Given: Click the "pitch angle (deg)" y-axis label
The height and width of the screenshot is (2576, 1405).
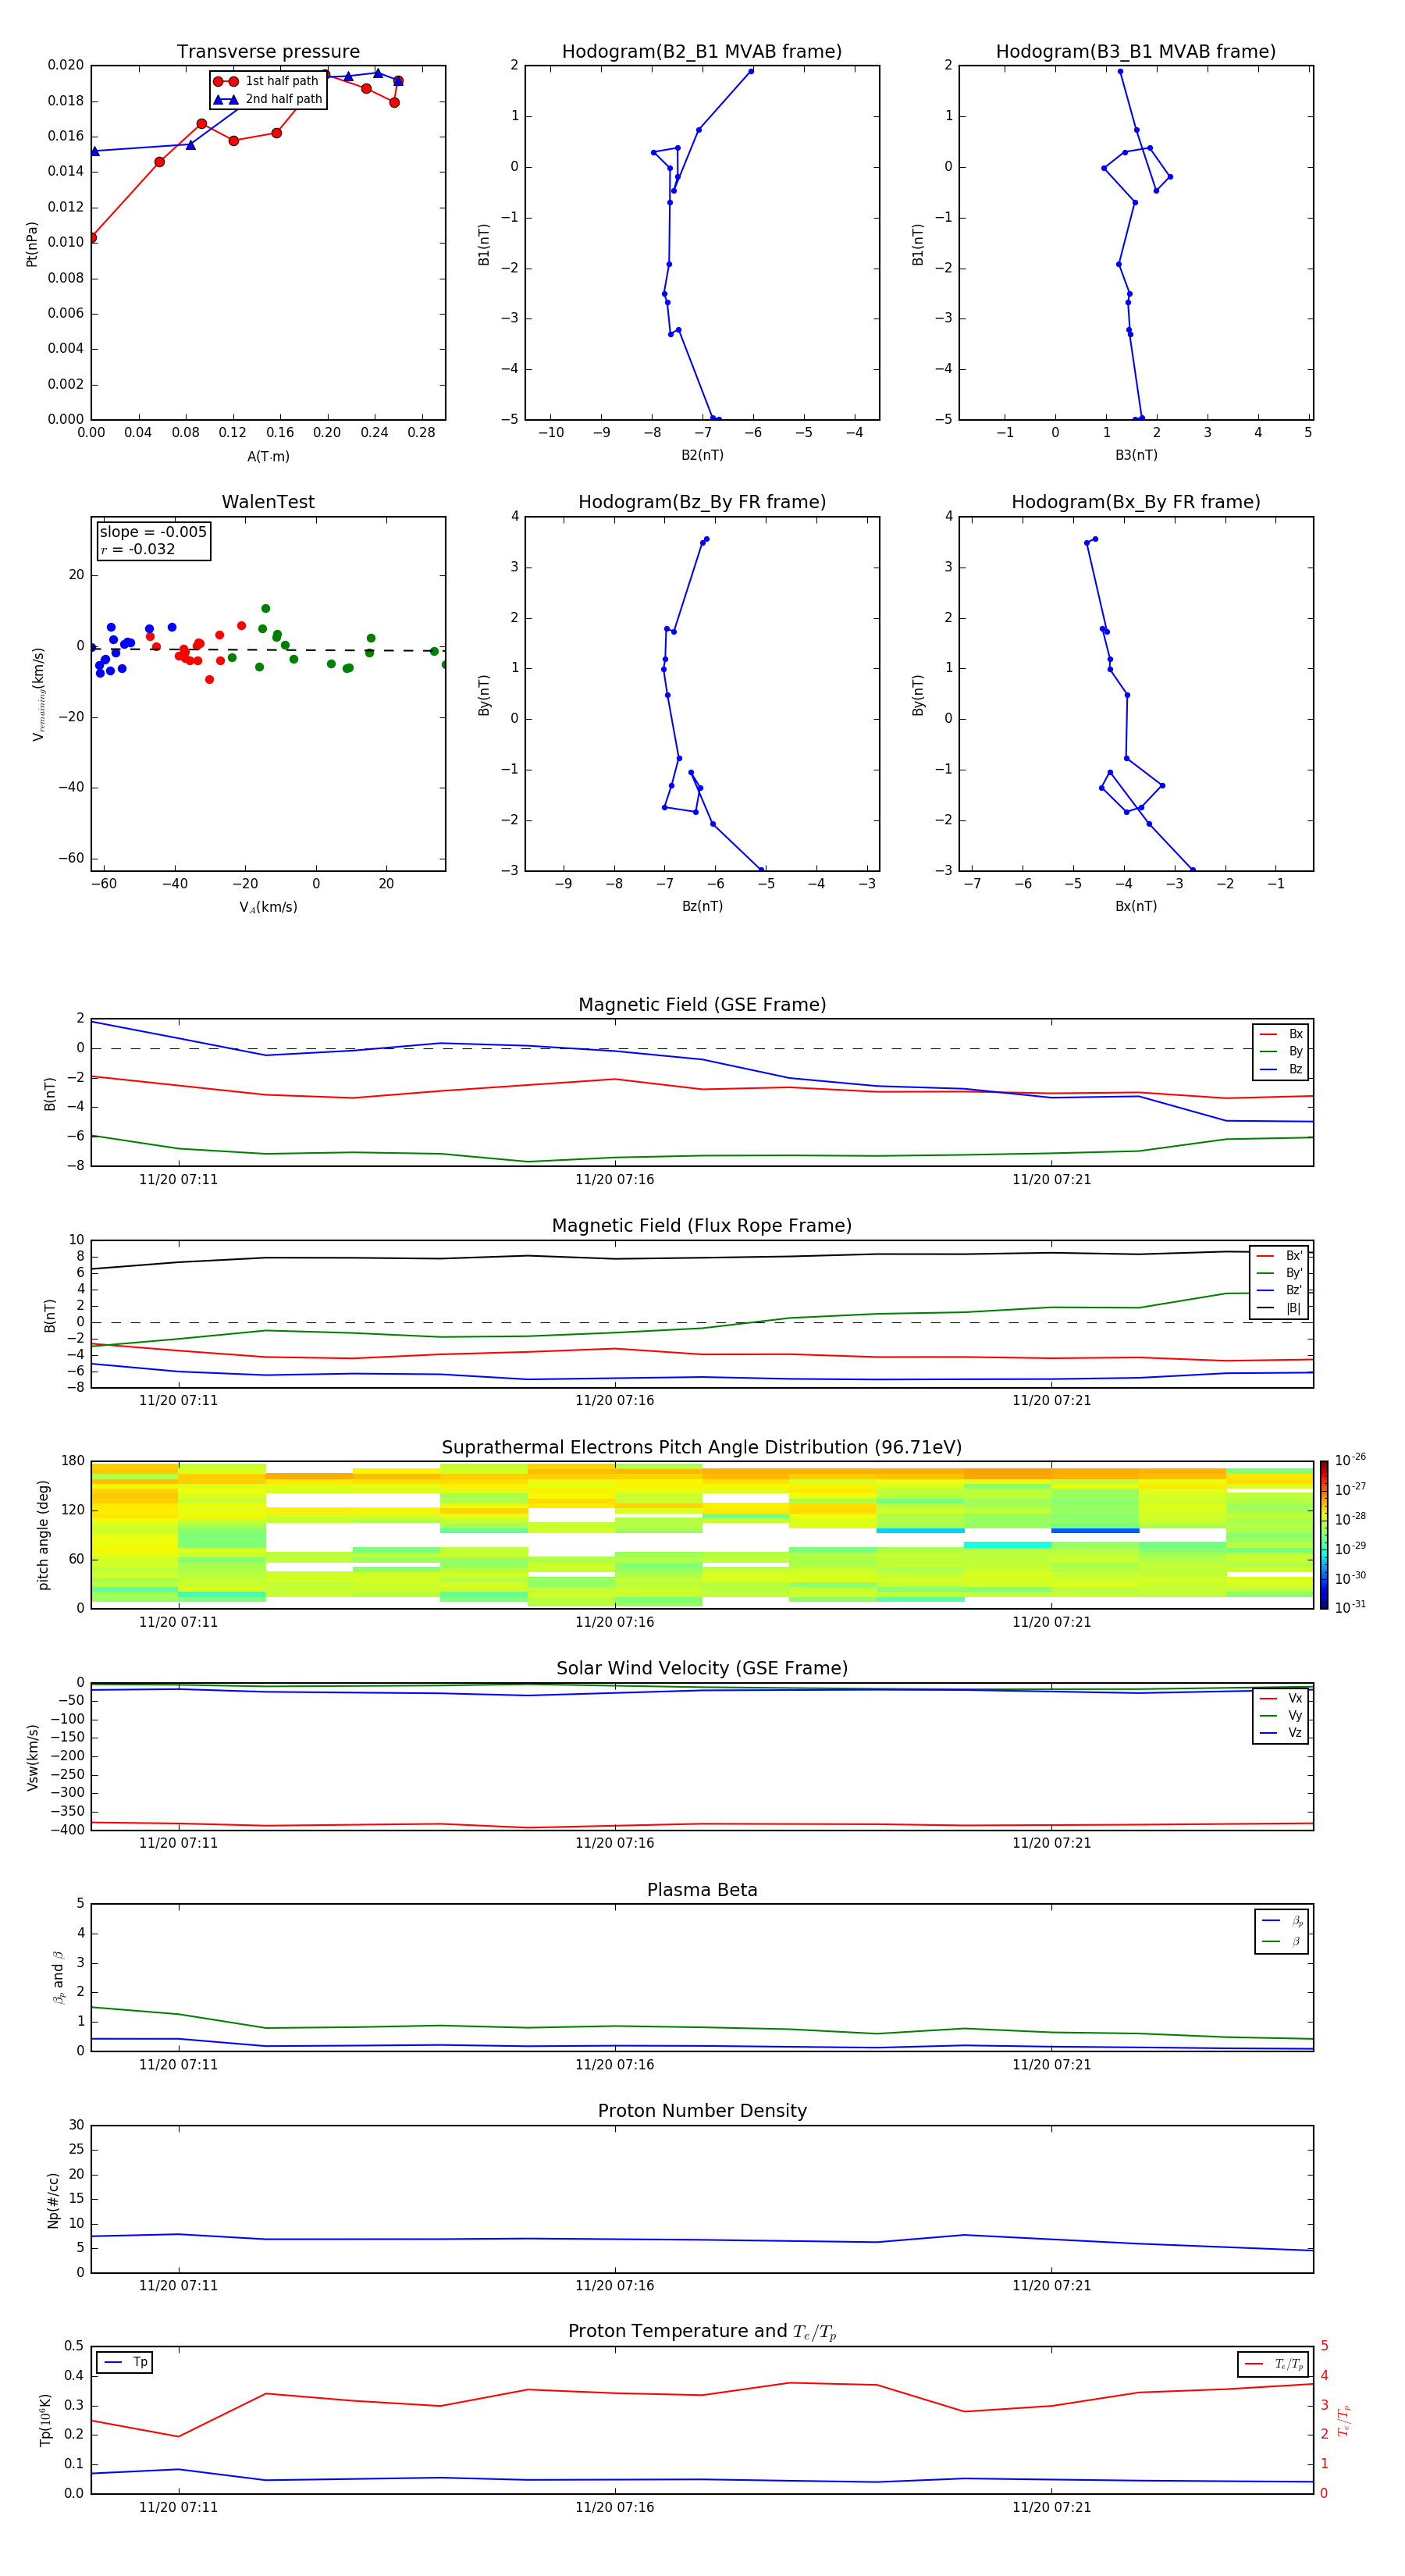Looking at the screenshot, I should (43, 1535).
